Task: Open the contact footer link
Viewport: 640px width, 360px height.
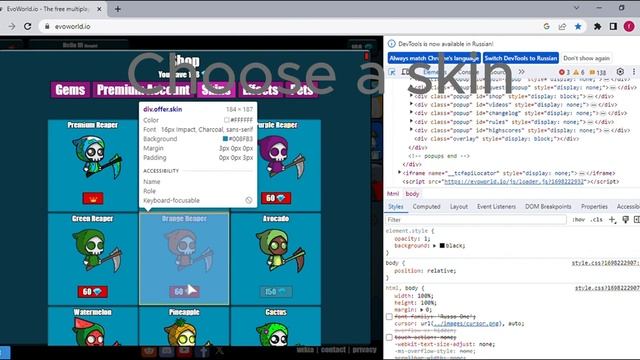Action: coord(333,350)
